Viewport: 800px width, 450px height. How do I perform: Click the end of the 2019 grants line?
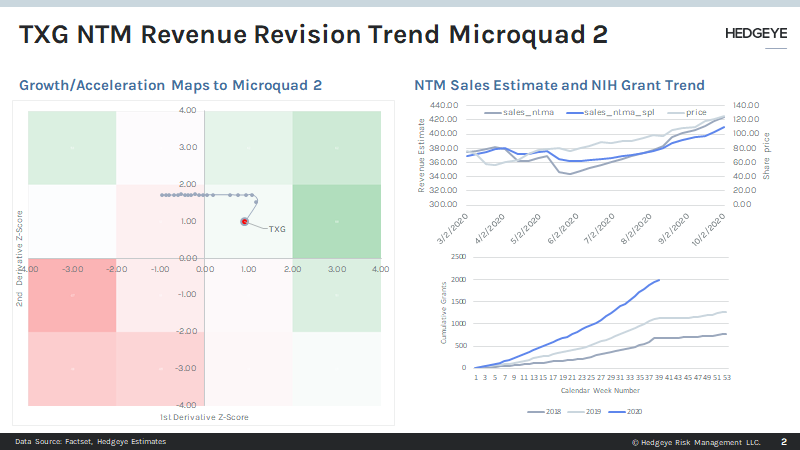(x=726, y=312)
